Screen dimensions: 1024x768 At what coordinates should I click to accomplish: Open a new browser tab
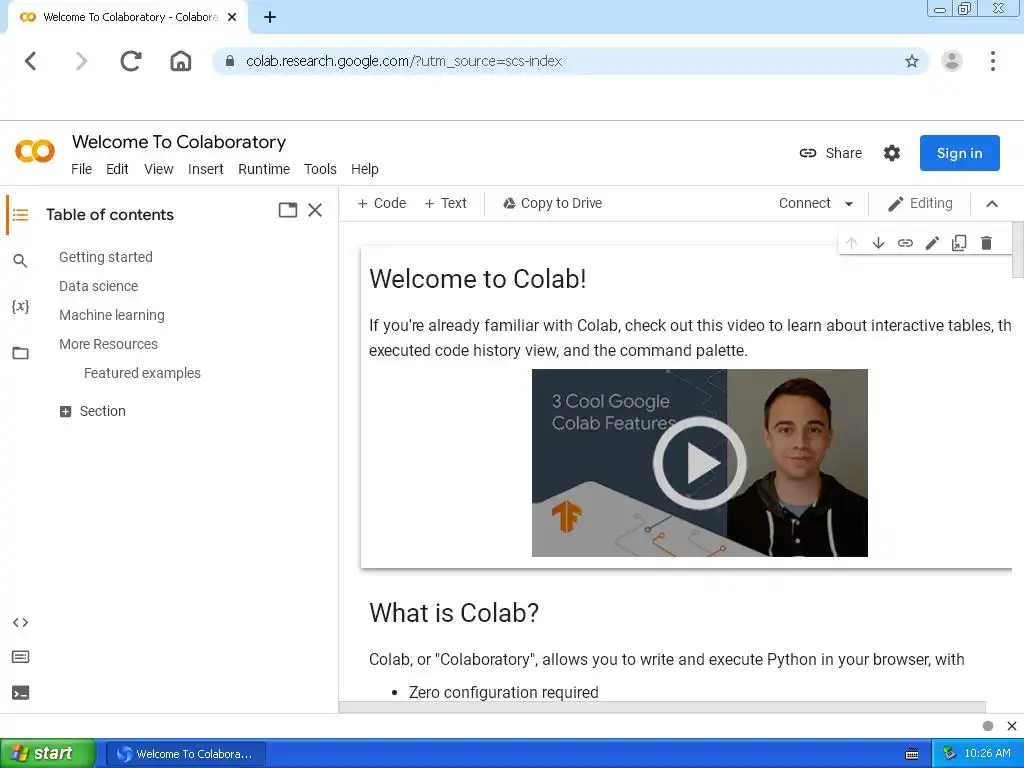[x=270, y=17]
